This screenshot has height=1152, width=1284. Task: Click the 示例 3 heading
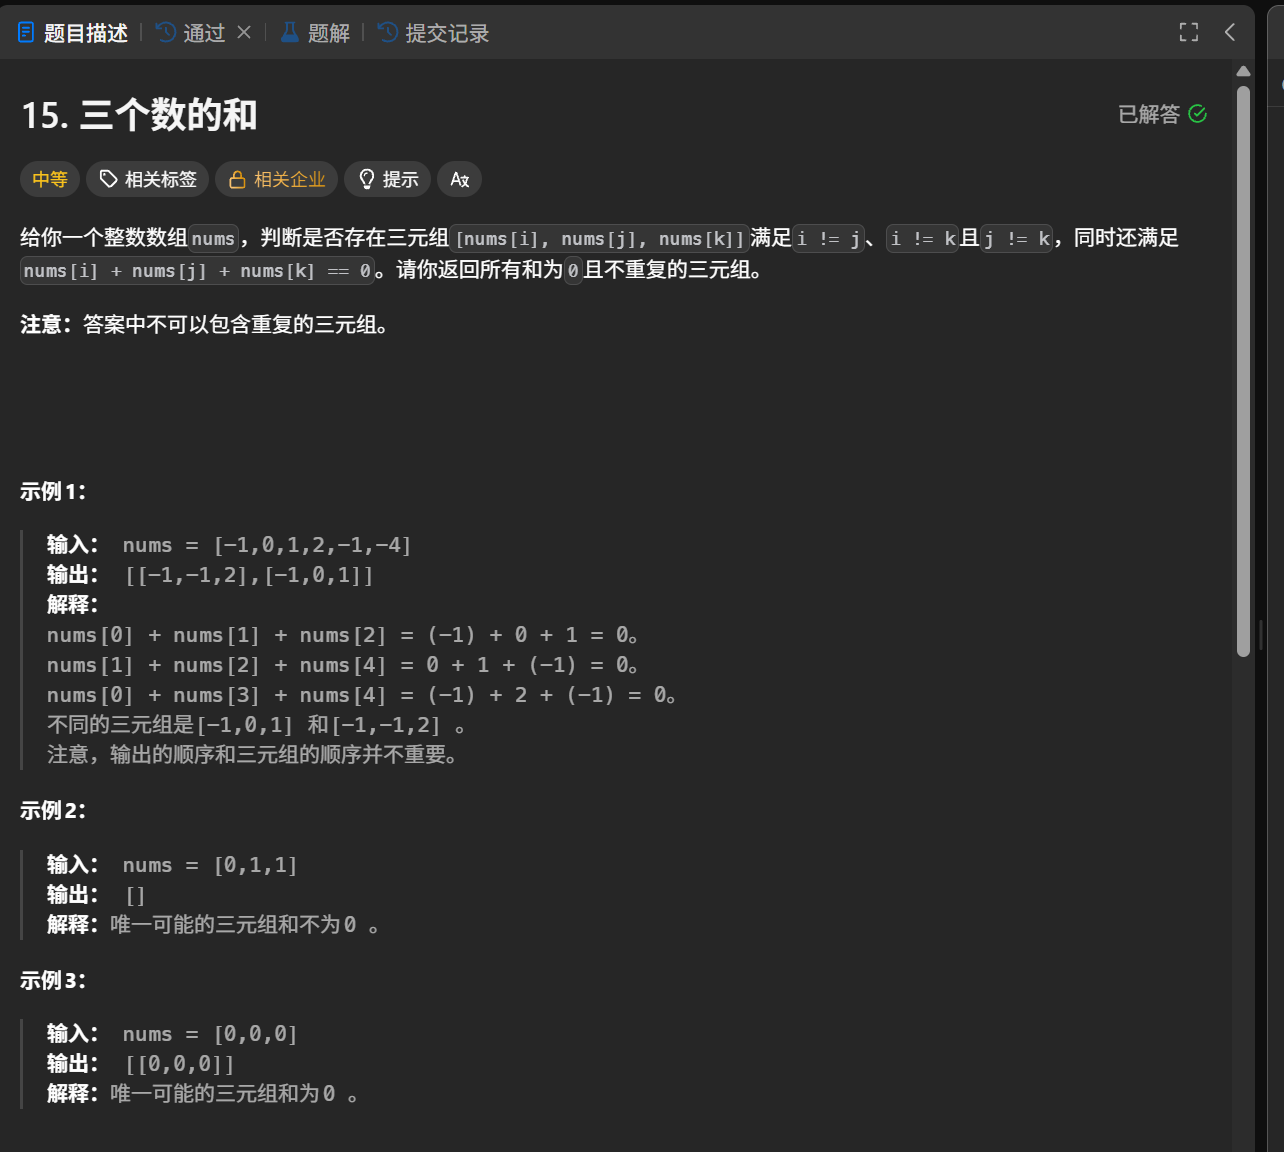coord(53,980)
